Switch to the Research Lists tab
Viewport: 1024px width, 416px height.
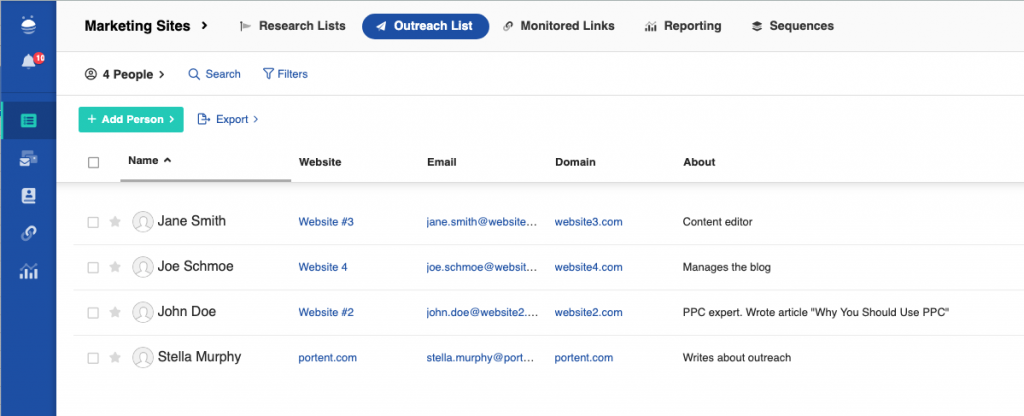coord(293,26)
